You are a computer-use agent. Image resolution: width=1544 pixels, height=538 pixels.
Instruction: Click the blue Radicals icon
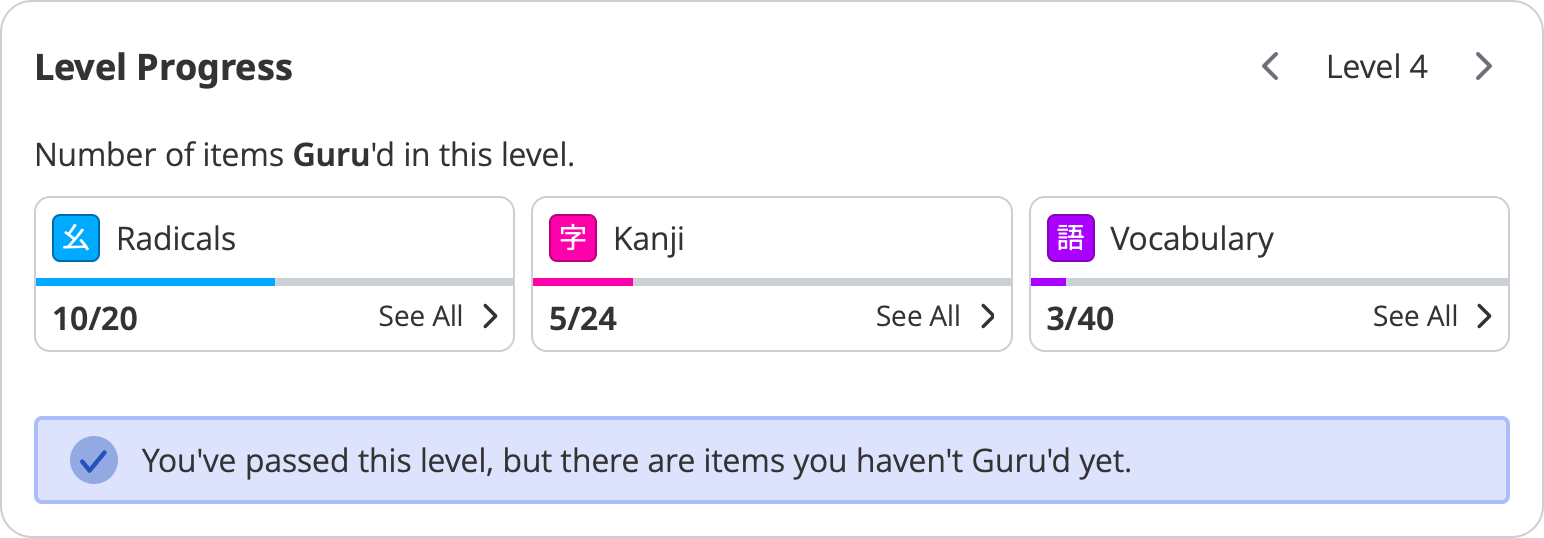coord(76,239)
